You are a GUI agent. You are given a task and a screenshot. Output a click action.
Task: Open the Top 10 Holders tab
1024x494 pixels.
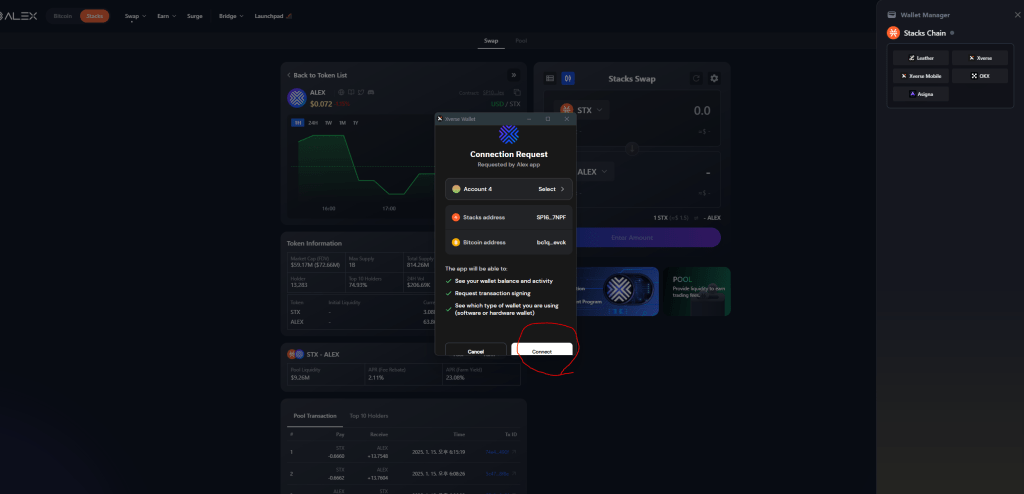[x=368, y=415]
